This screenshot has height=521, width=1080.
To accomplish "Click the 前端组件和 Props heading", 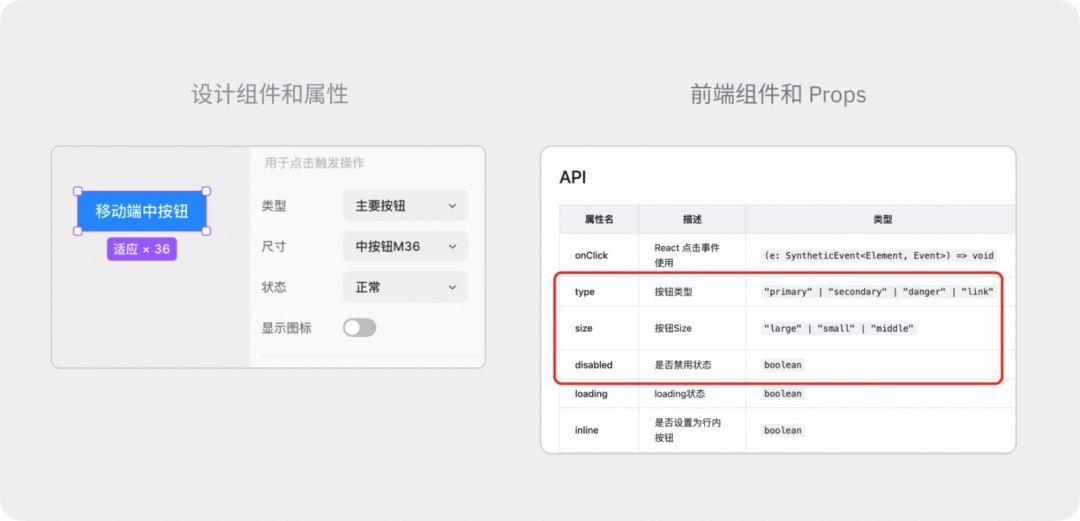I will [x=778, y=94].
